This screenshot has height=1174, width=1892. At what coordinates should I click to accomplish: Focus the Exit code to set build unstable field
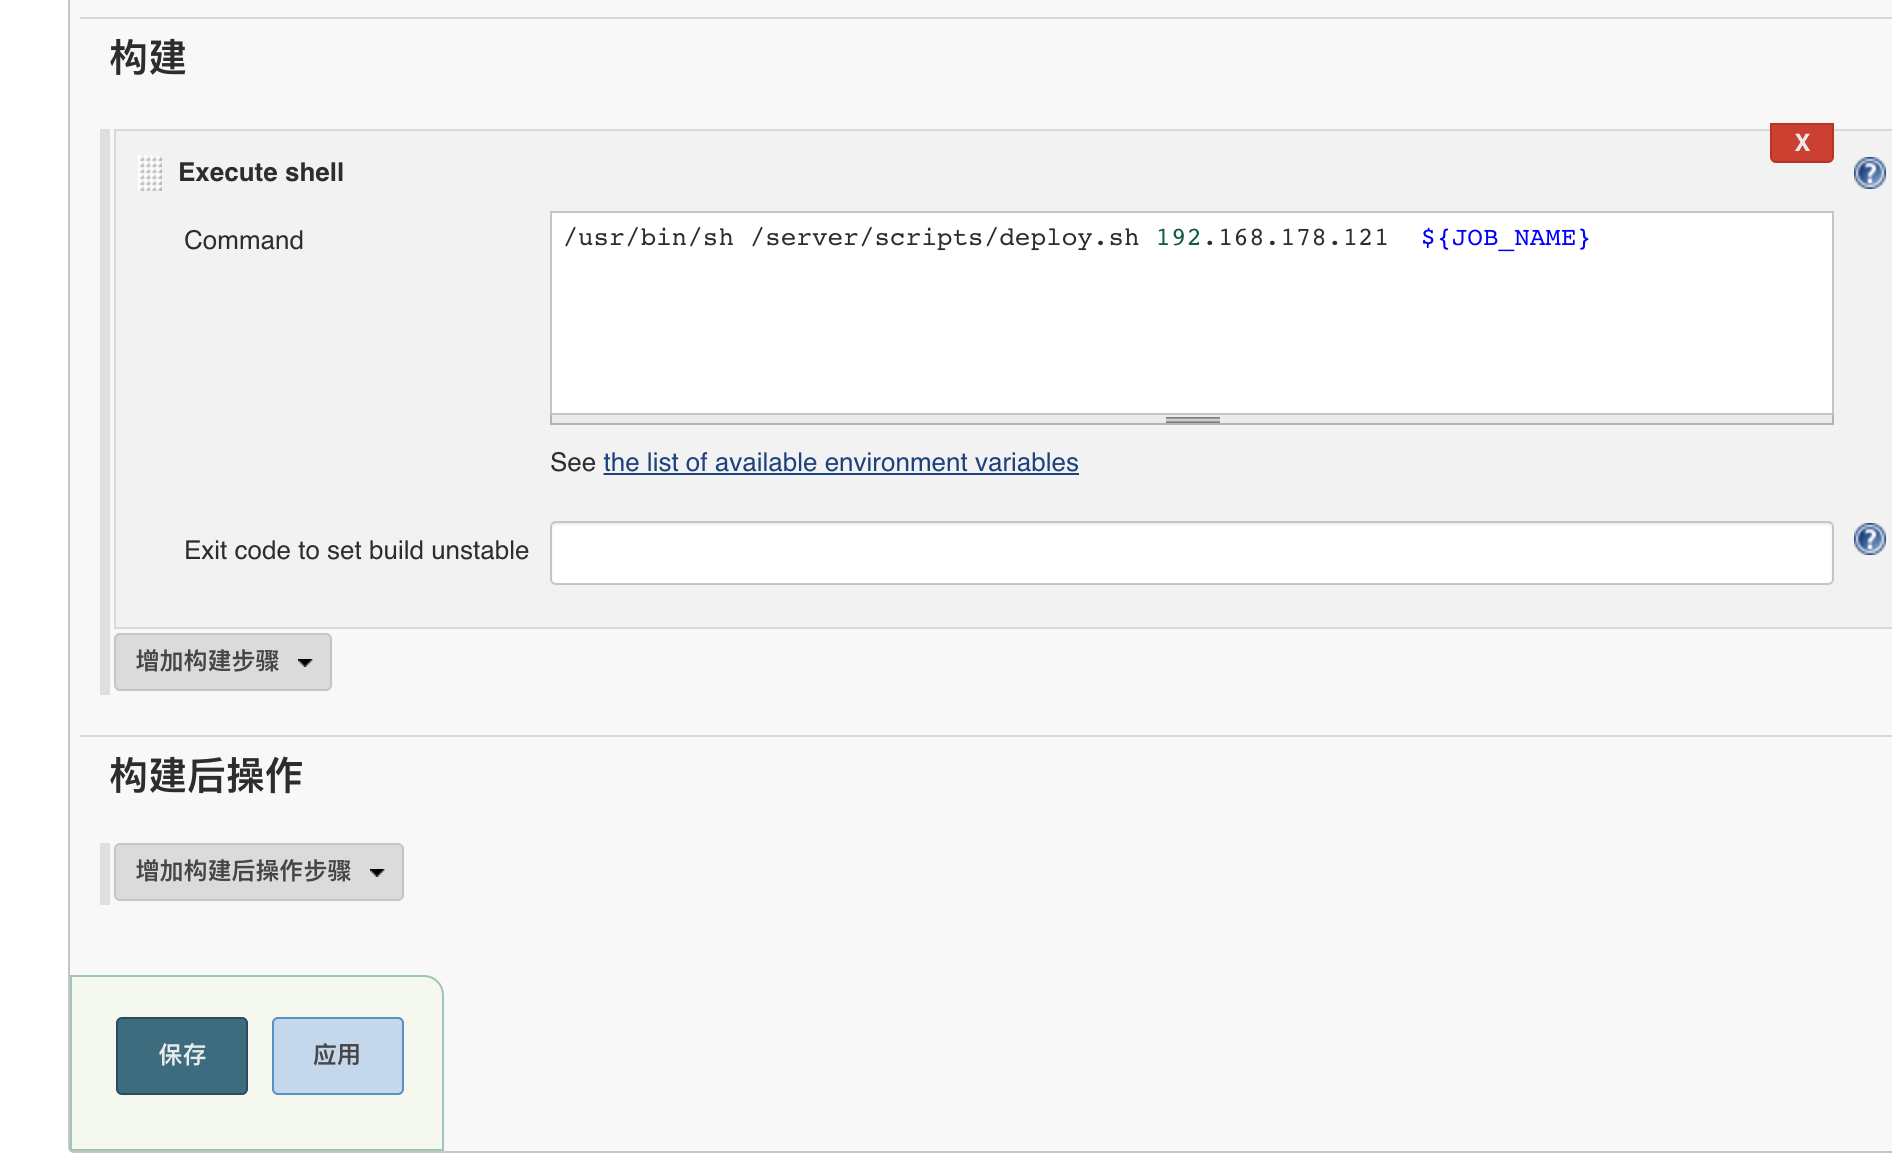coord(1192,553)
